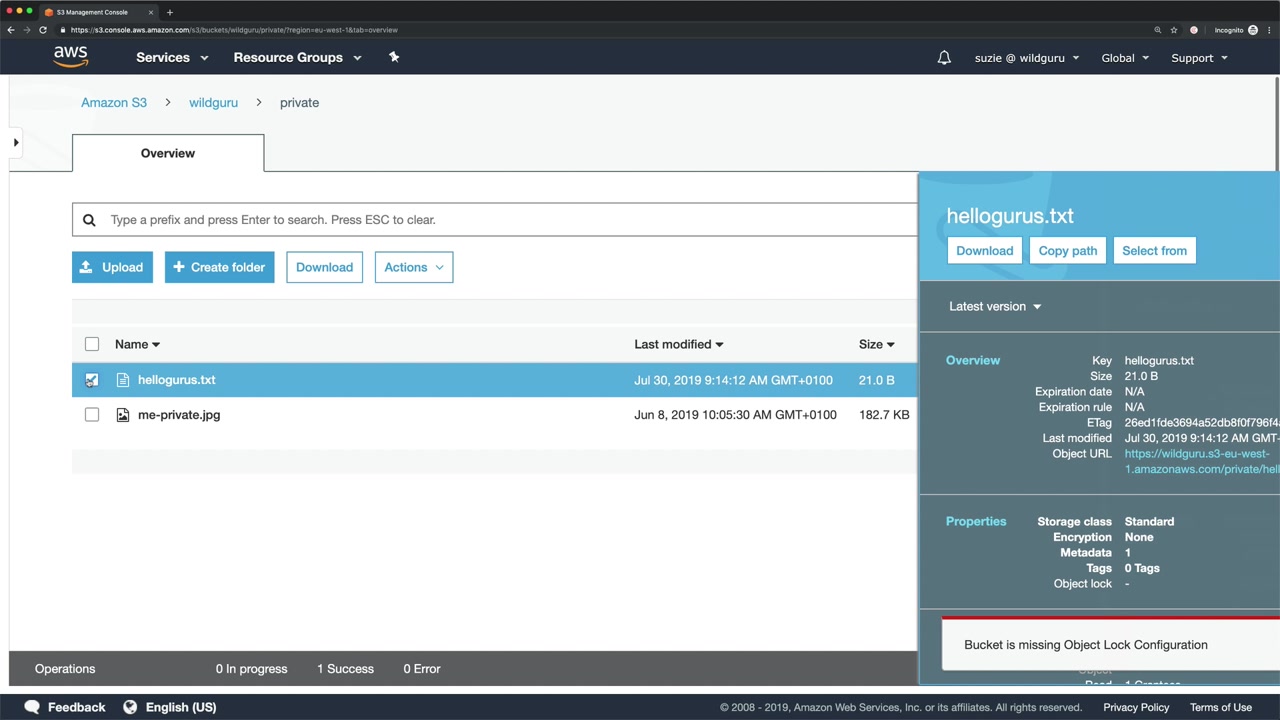
Task: Click the '0 Error' operations status
Action: click(x=422, y=669)
